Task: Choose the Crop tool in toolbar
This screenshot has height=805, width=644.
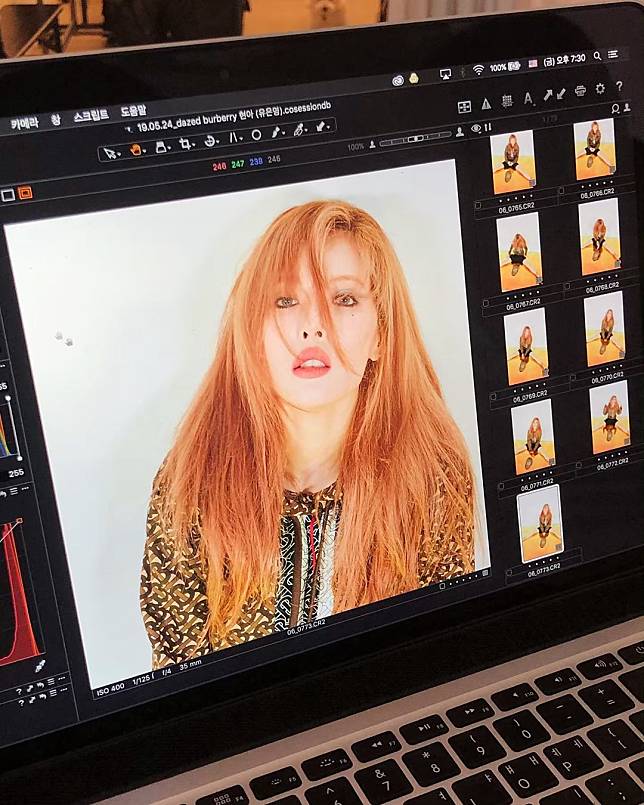Action: [x=185, y=145]
